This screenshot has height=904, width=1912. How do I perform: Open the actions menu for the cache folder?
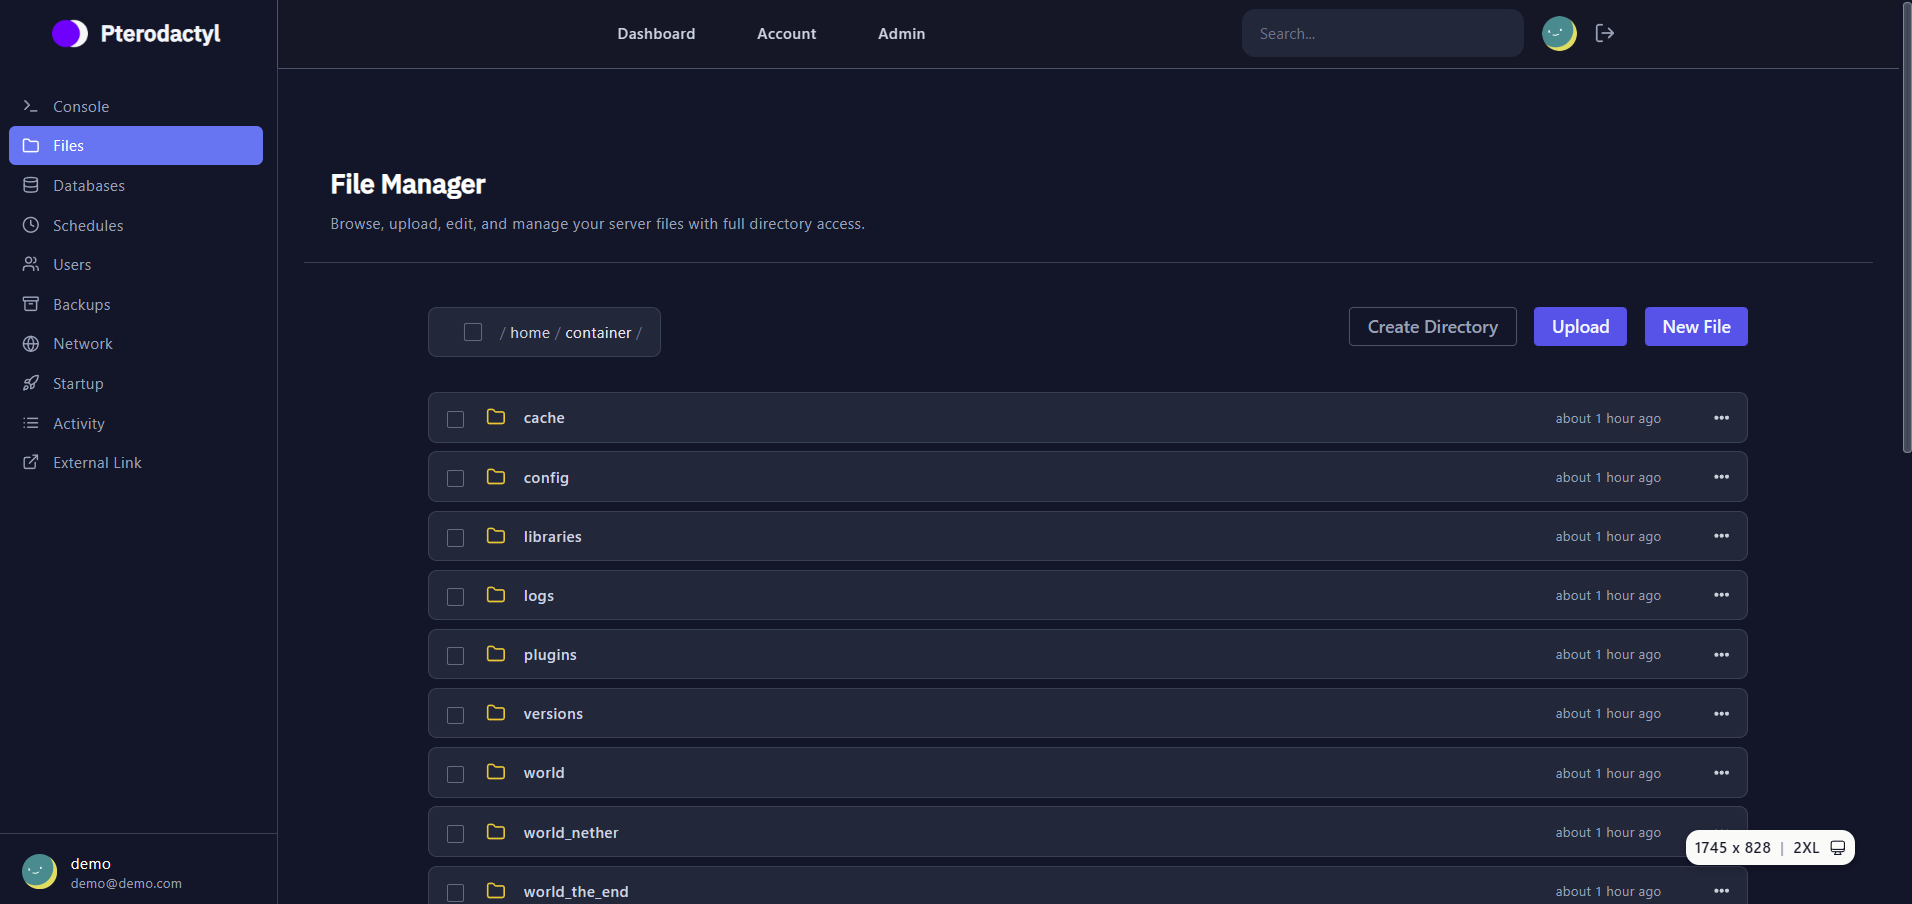point(1721,418)
